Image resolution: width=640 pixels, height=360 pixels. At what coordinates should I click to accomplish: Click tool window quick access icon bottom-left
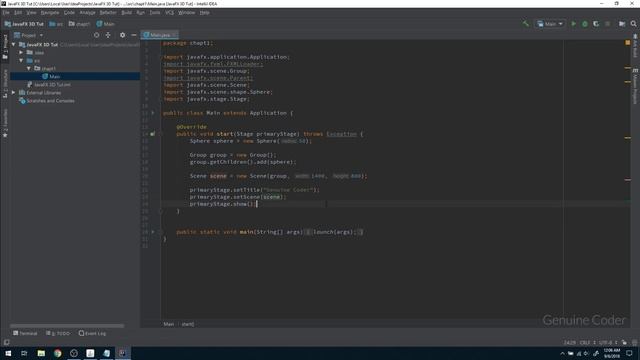6,342
